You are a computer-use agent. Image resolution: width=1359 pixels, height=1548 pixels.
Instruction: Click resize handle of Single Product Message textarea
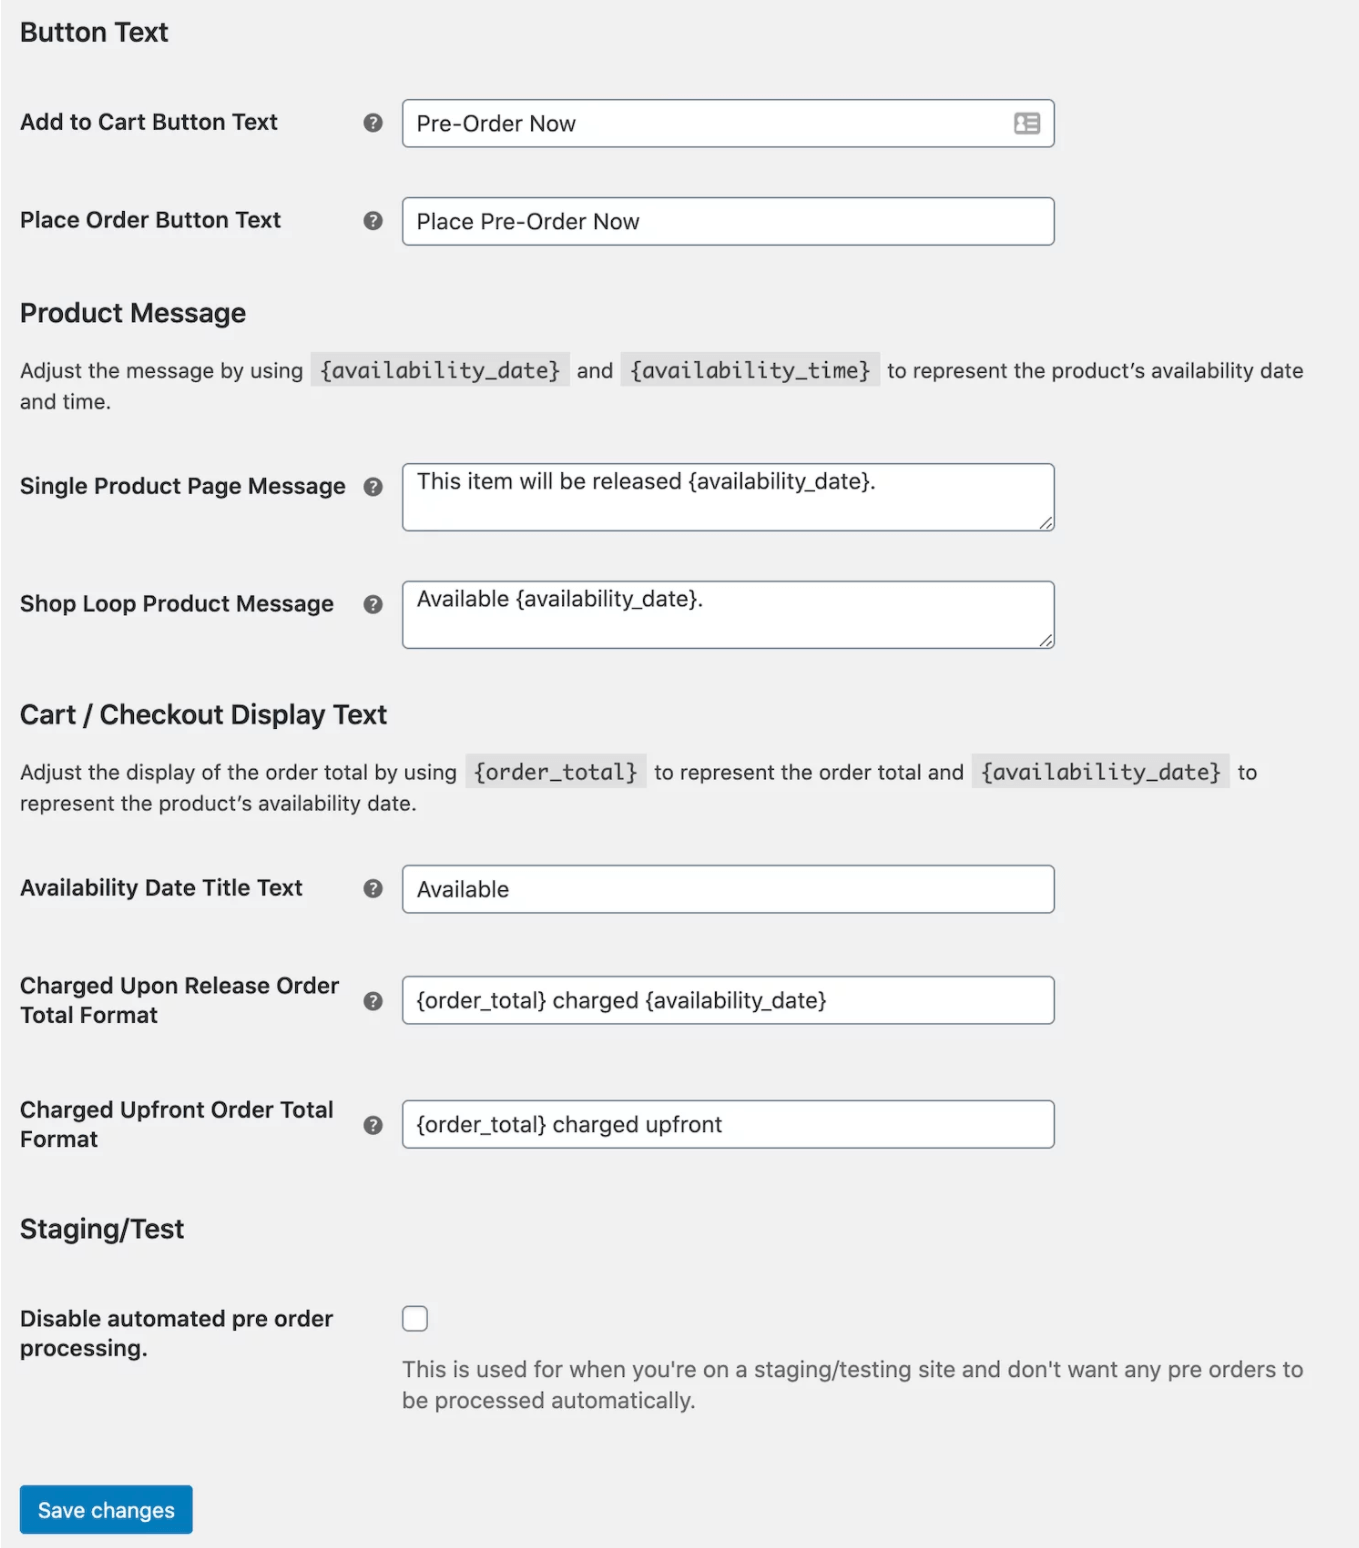(x=1046, y=523)
